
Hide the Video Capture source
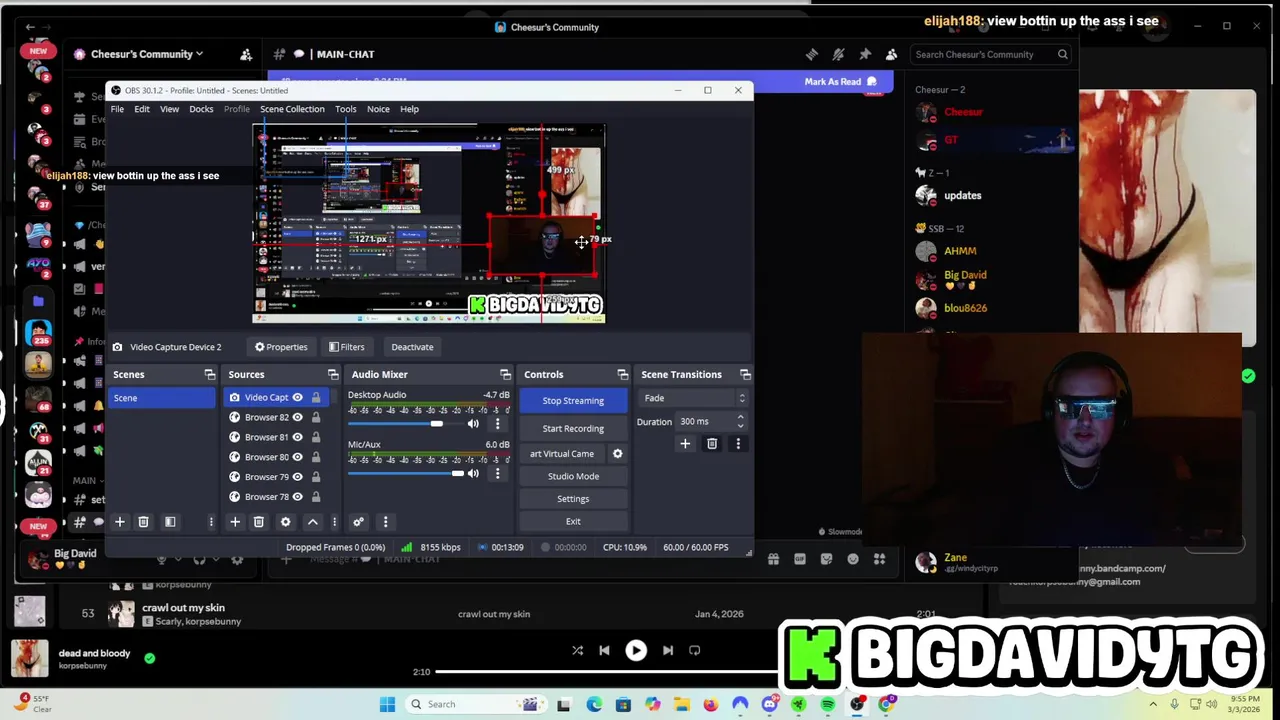(297, 398)
